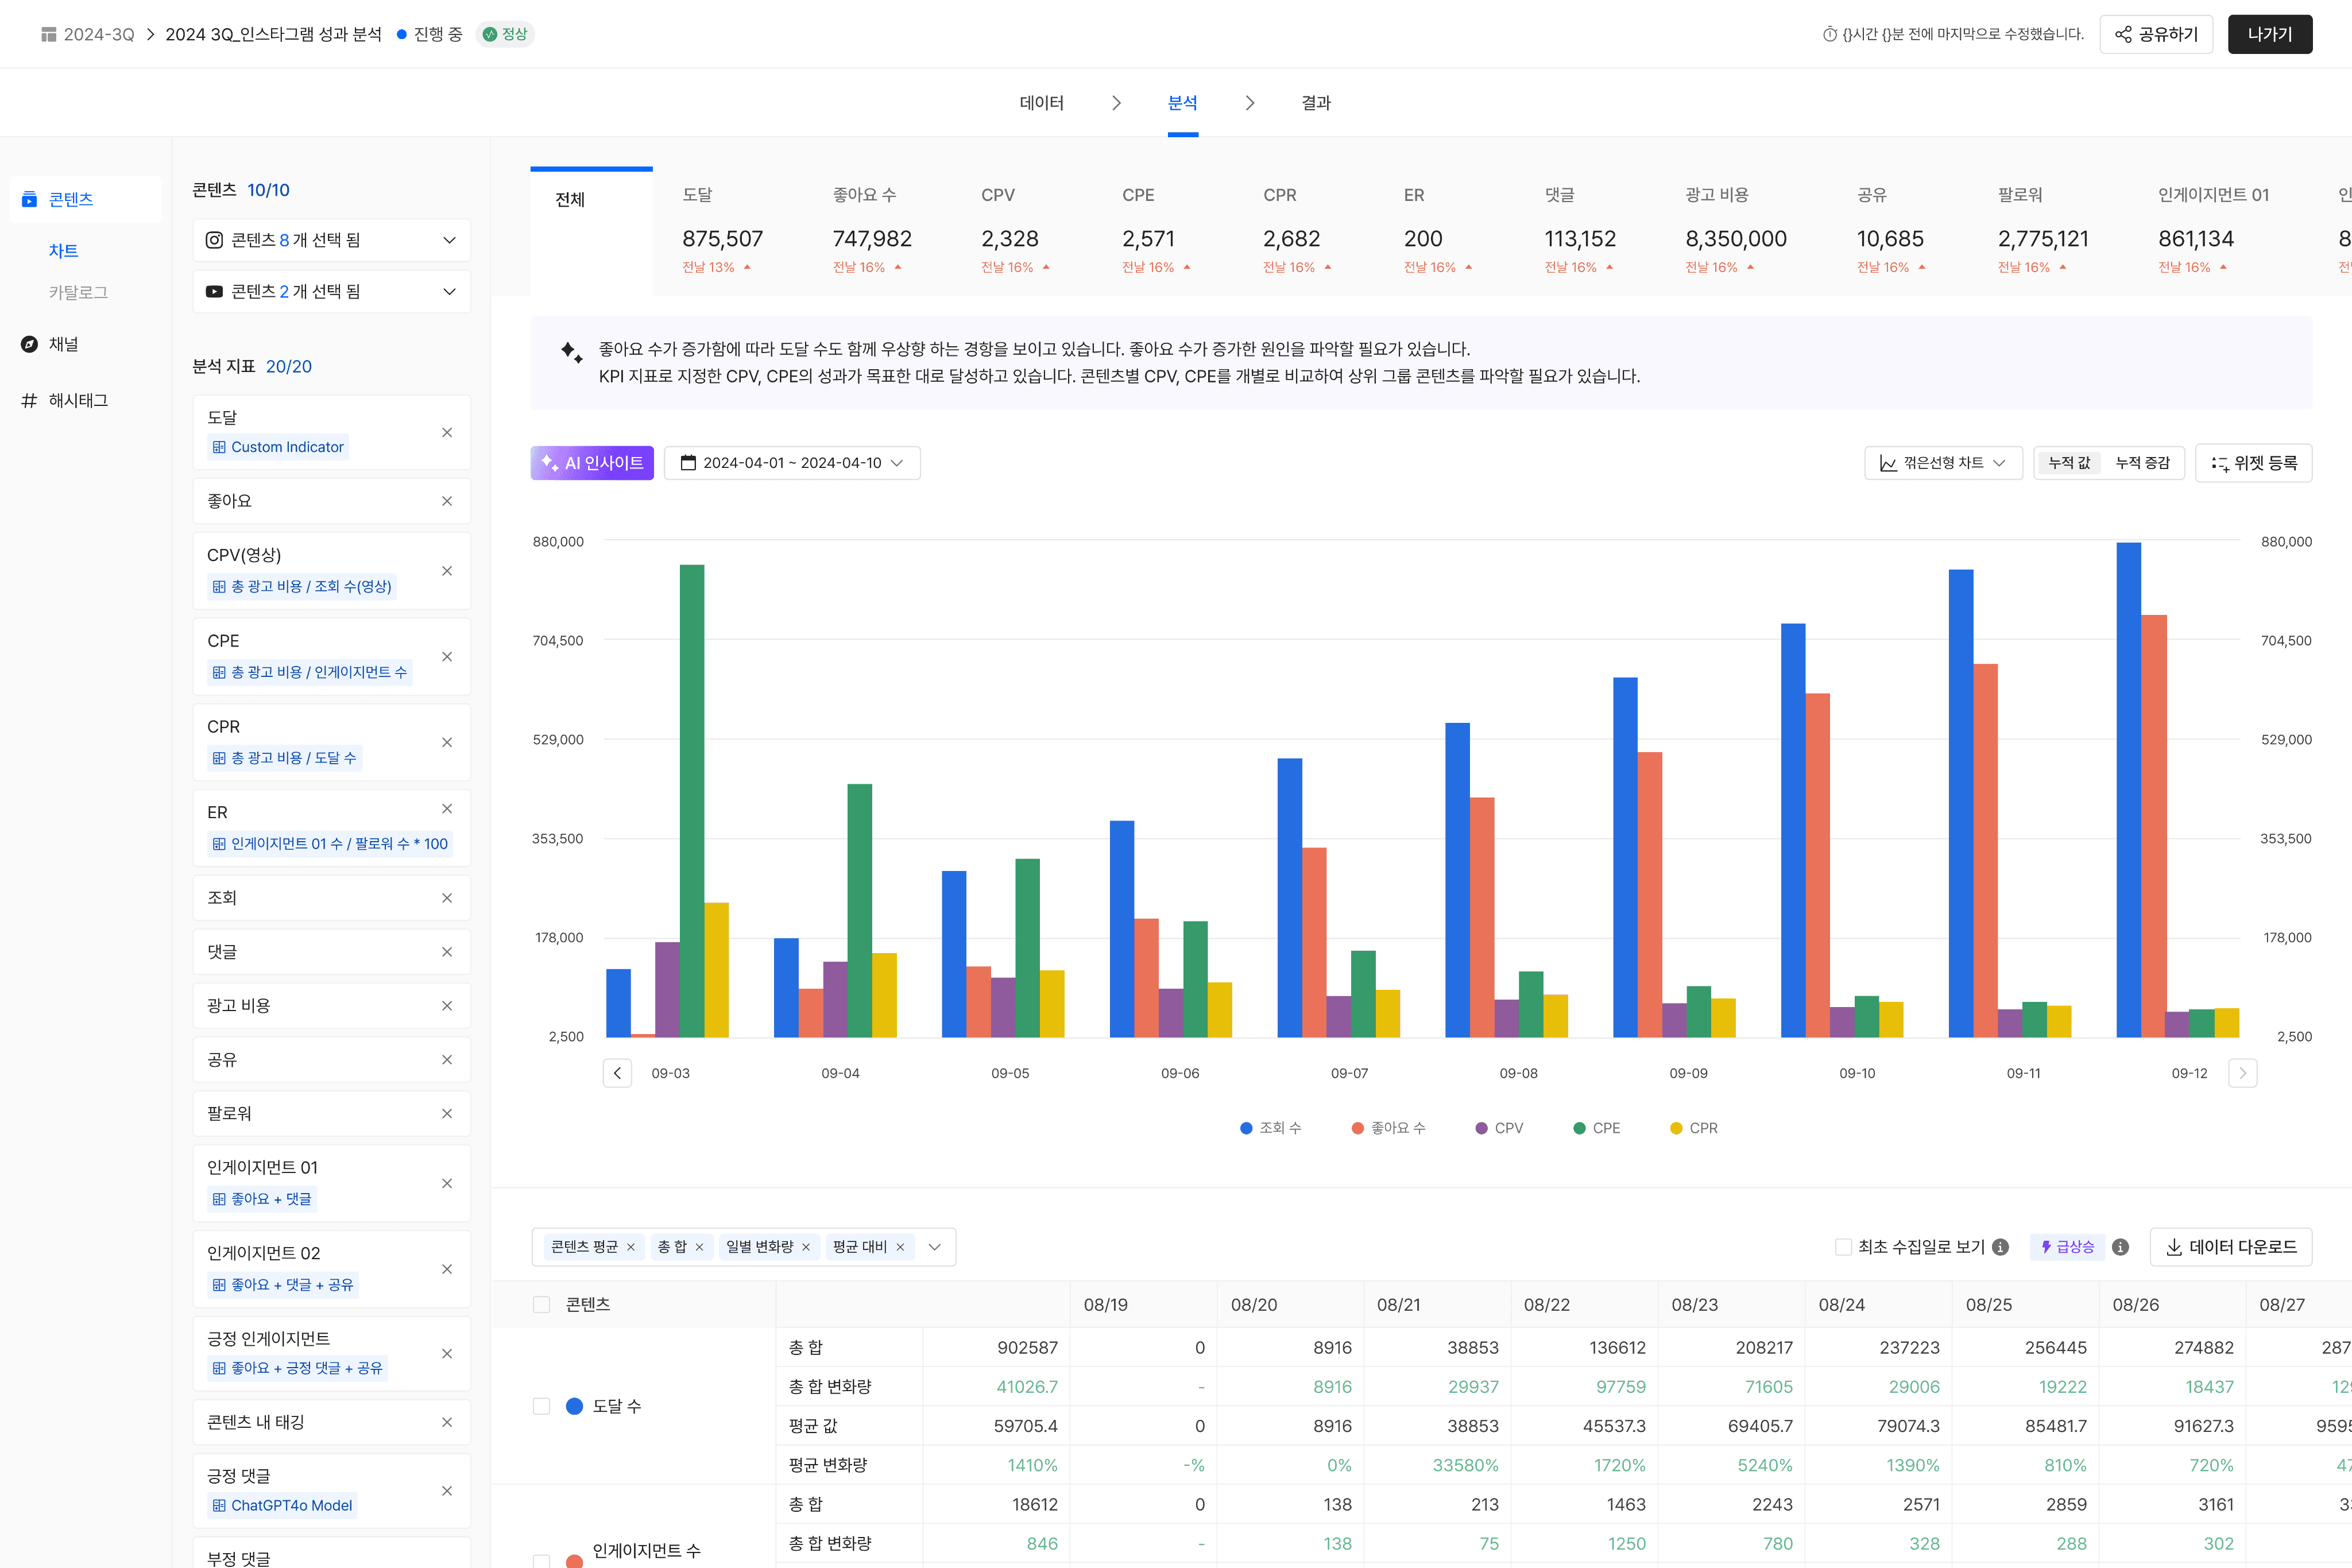Select the 카탈로그 submenu item
This screenshot has width=2352, height=1568.
(x=78, y=292)
